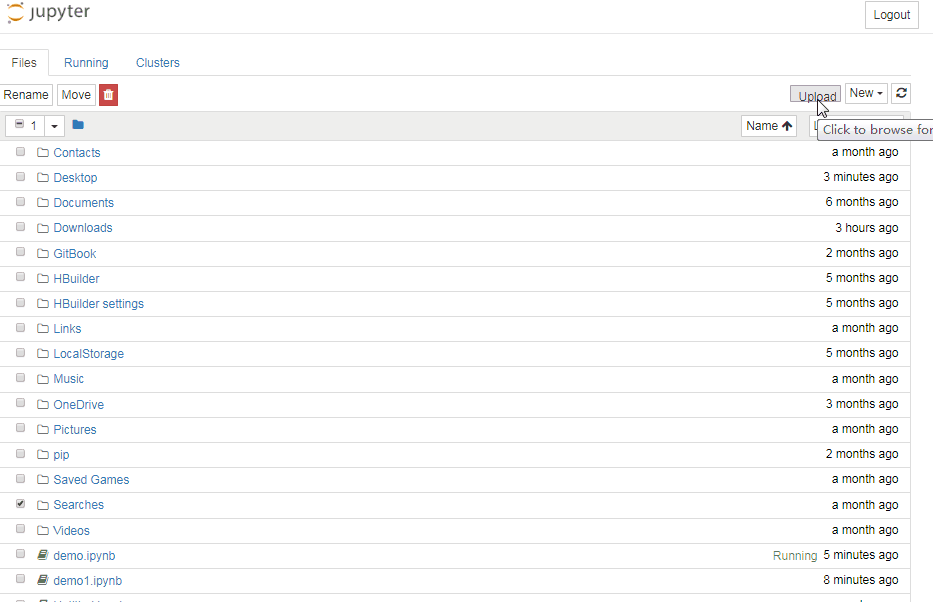The height and width of the screenshot is (602, 933).
Task: Uncheck the checkbox next to Searches
Action: 20,503
